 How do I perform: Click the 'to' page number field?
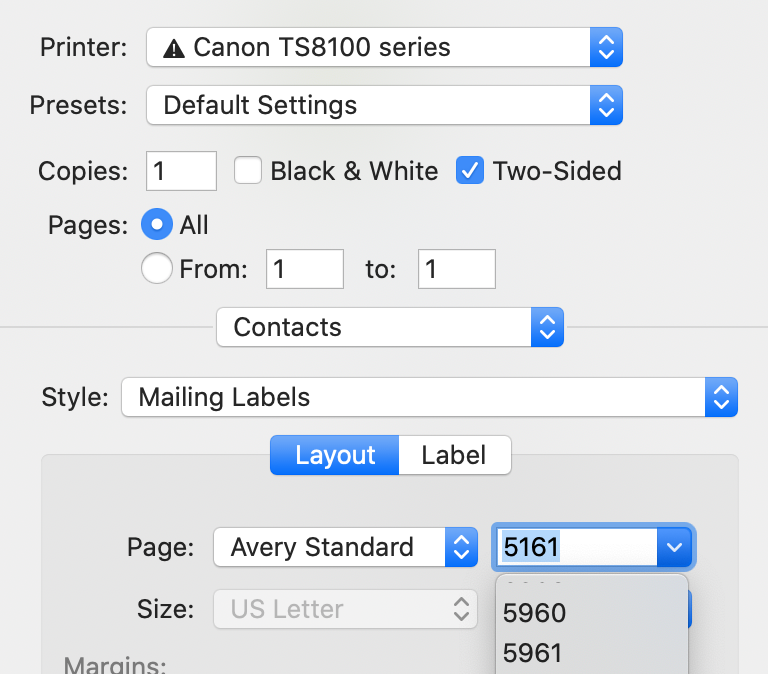click(x=456, y=269)
